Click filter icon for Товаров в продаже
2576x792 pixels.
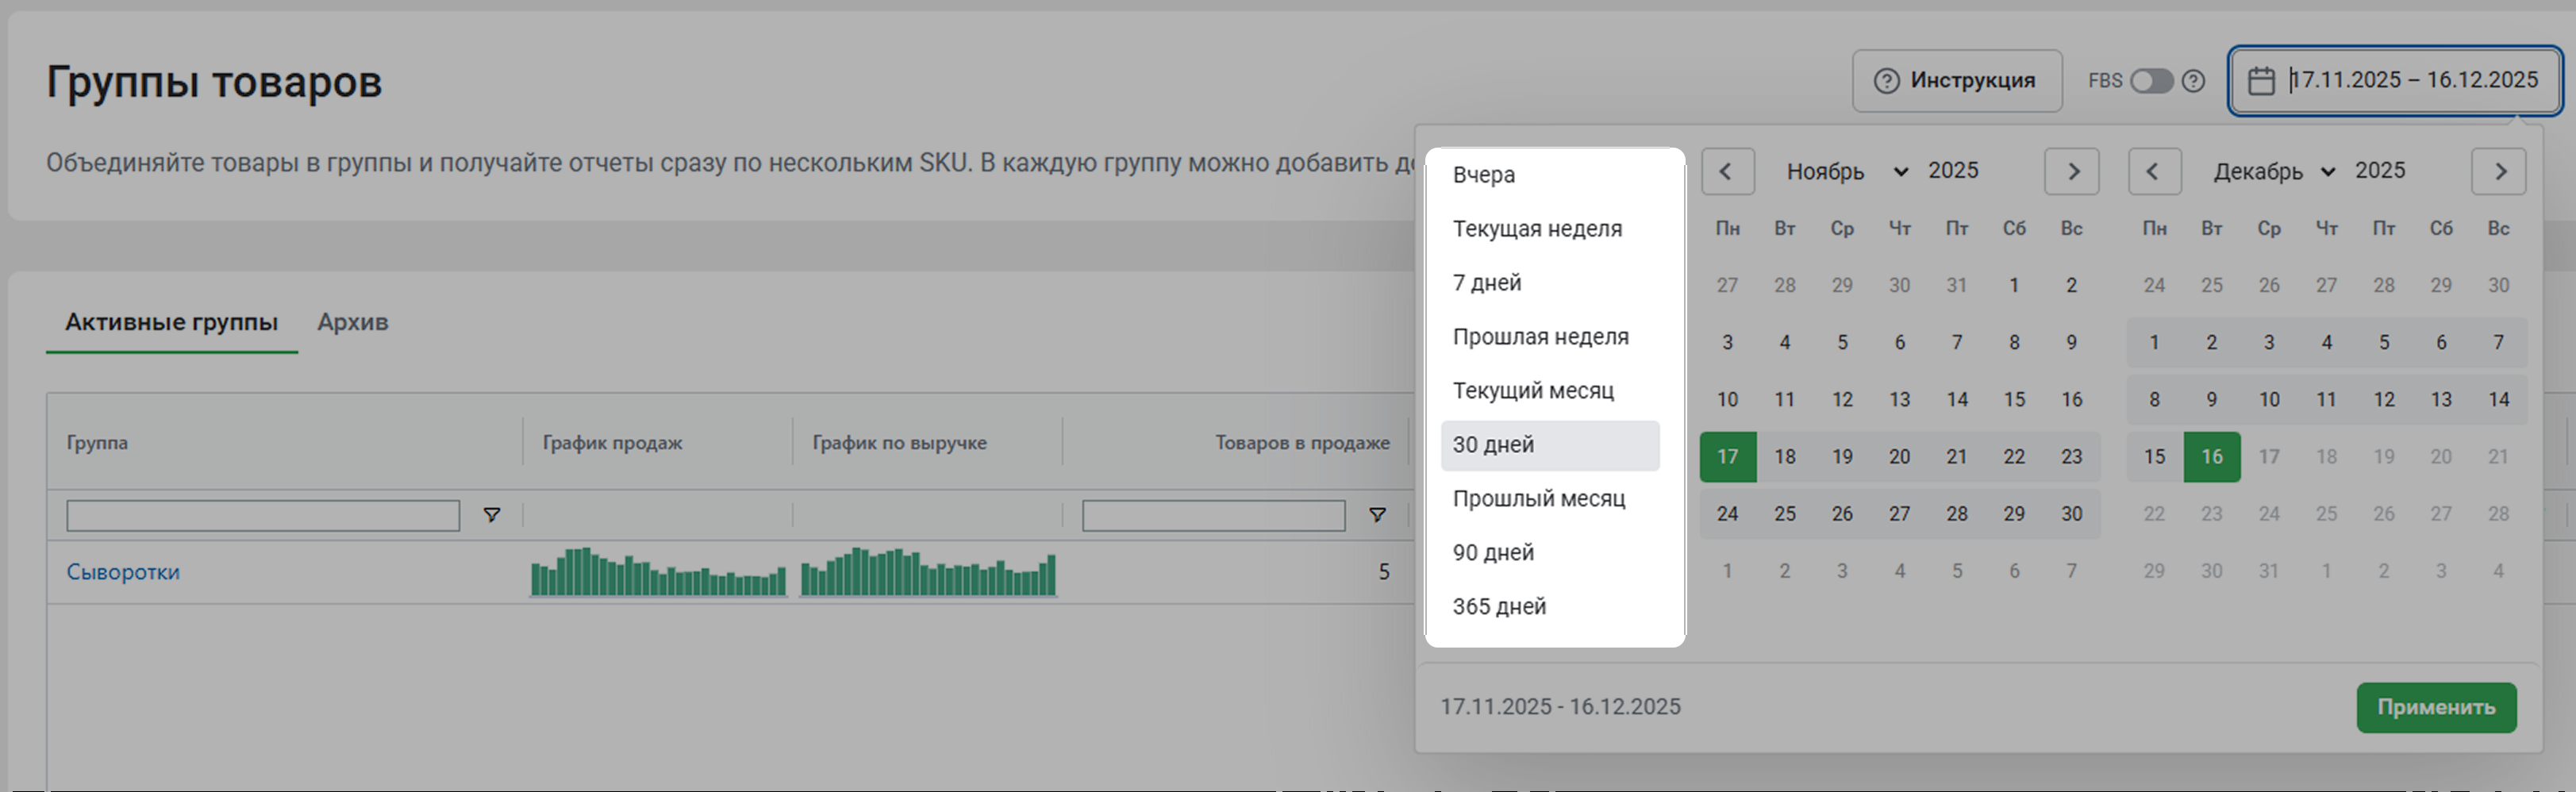(x=1377, y=515)
